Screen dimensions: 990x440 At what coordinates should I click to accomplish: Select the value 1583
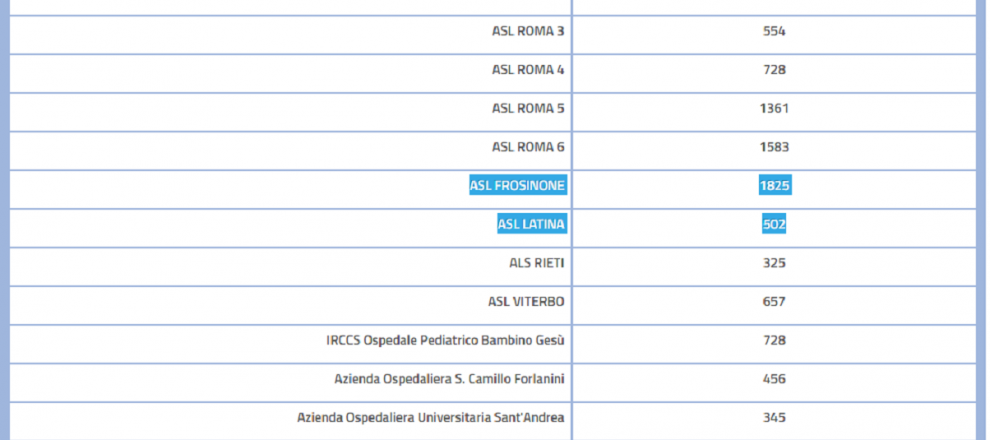774,147
